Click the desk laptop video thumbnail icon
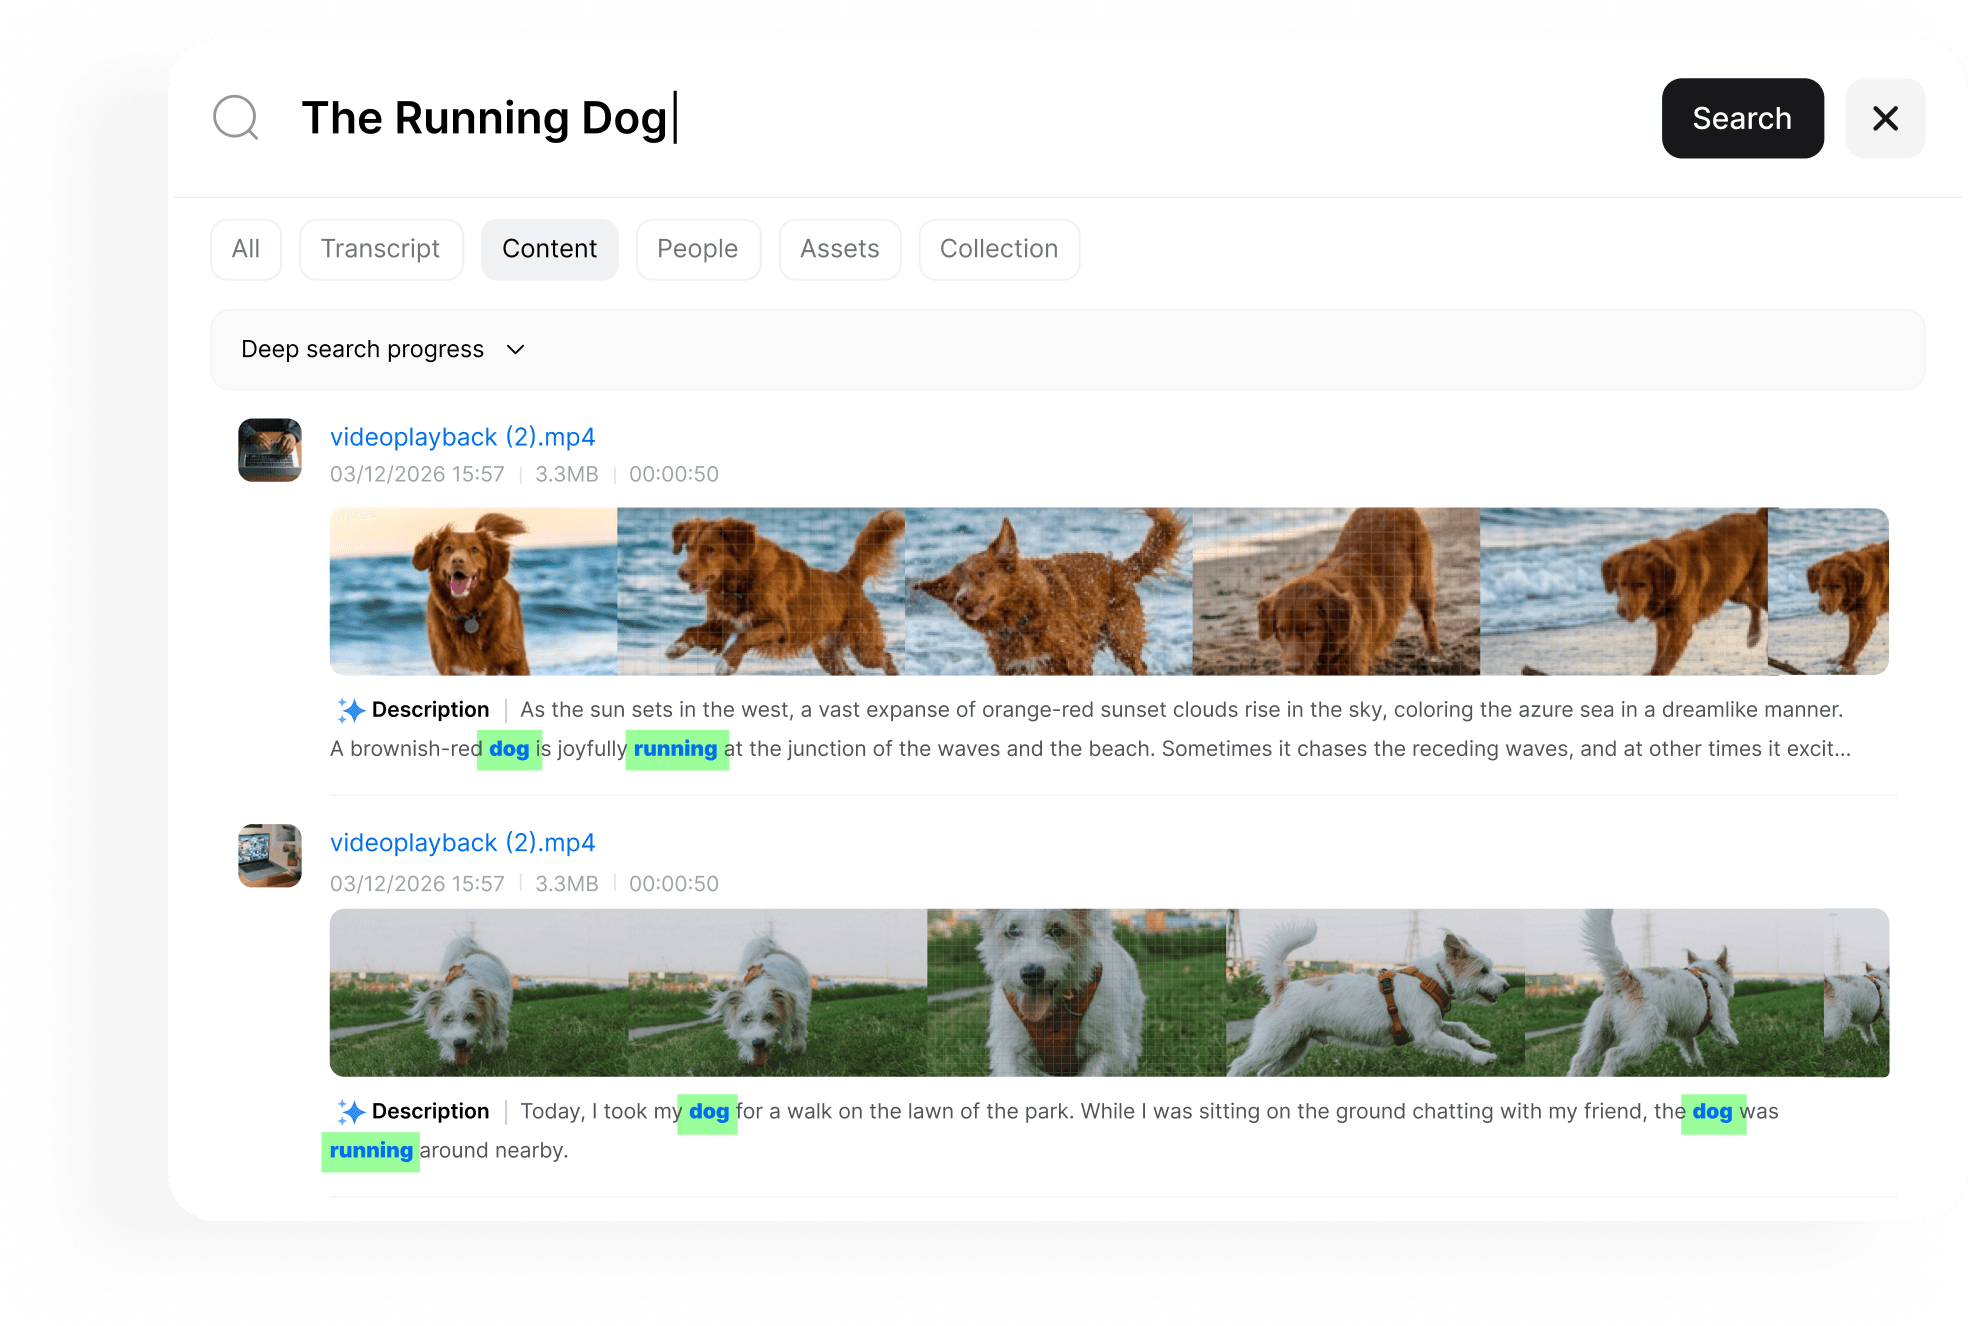This screenshot has width=1968, height=1326. pos(270,856)
